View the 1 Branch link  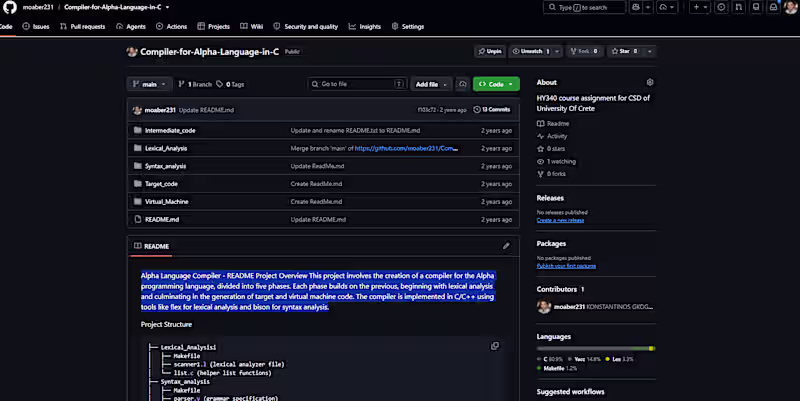pyautogui.click(x=195, y=84)
